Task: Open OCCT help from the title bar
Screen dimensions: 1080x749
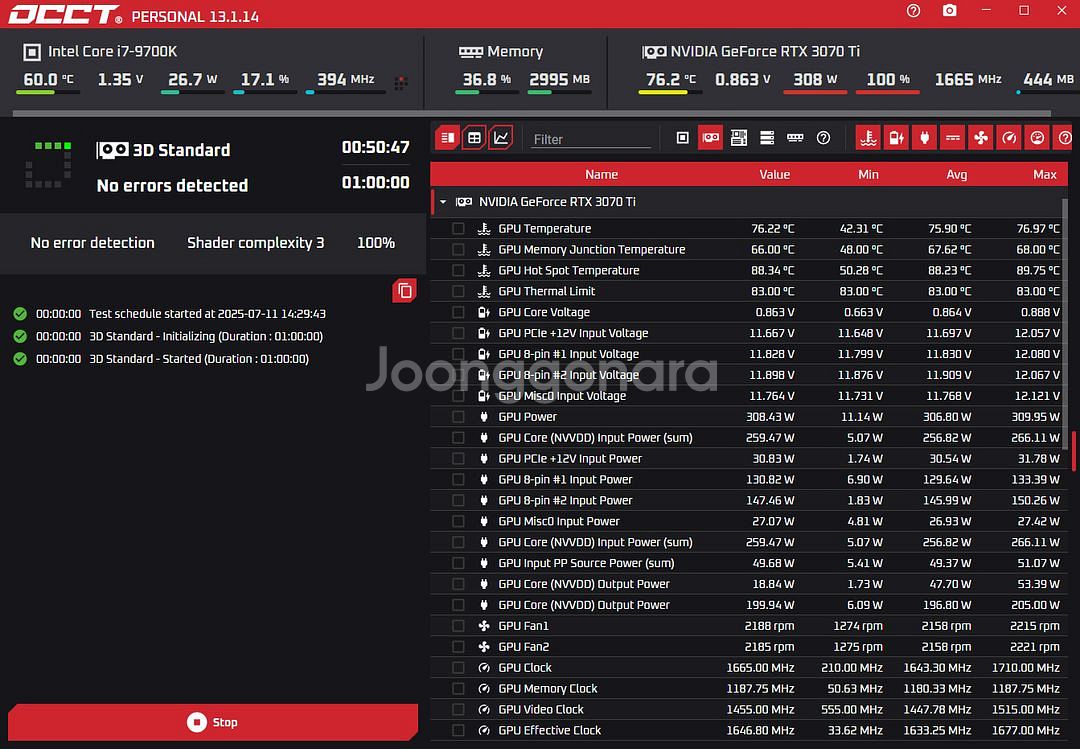Action: 913,11
